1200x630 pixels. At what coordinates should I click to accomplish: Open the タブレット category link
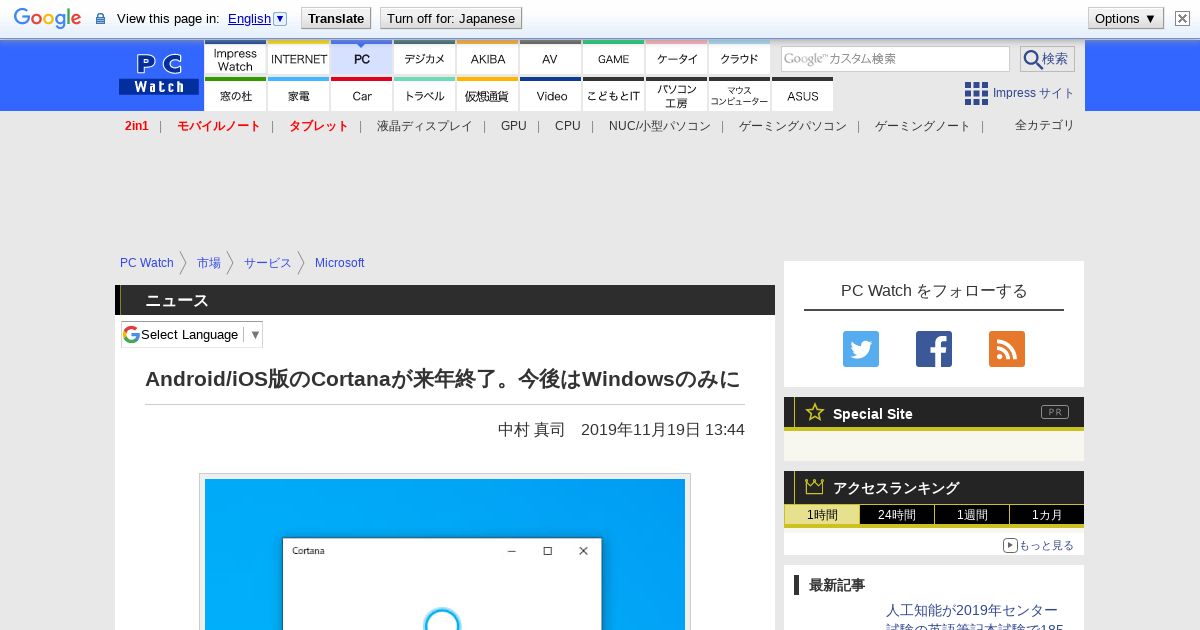pos(318,126)
